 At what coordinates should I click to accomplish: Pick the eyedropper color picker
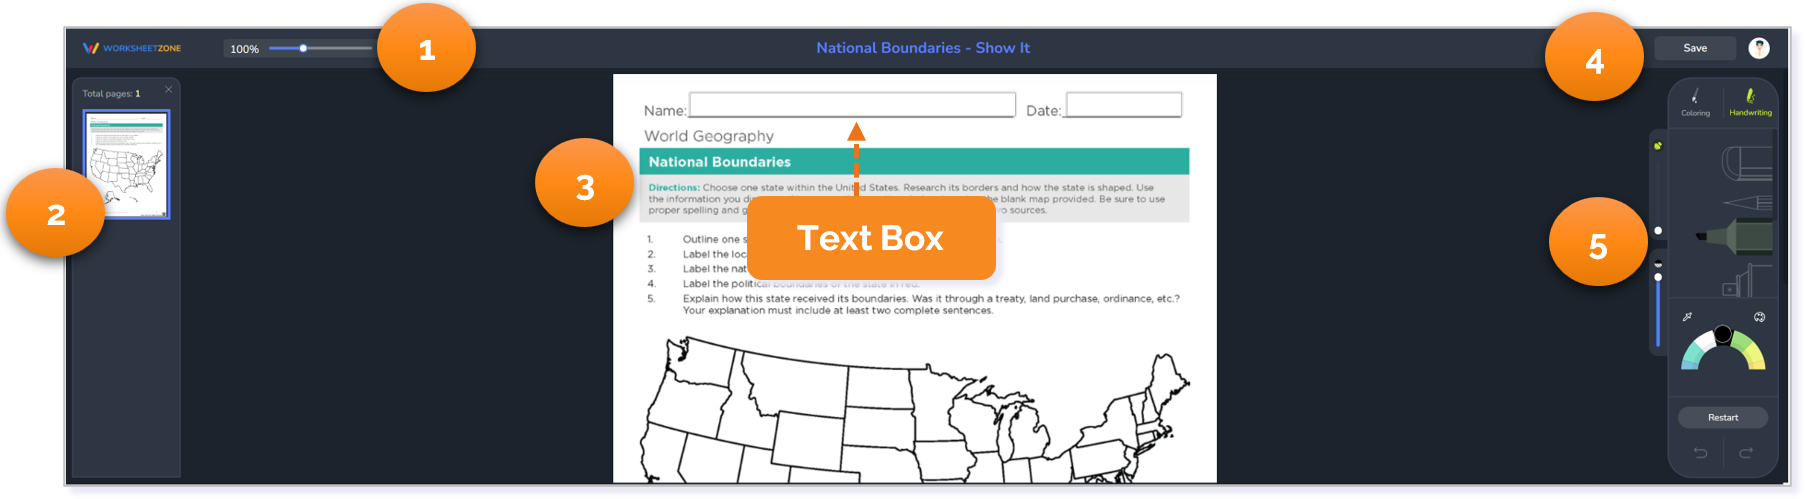point(1687,317)
